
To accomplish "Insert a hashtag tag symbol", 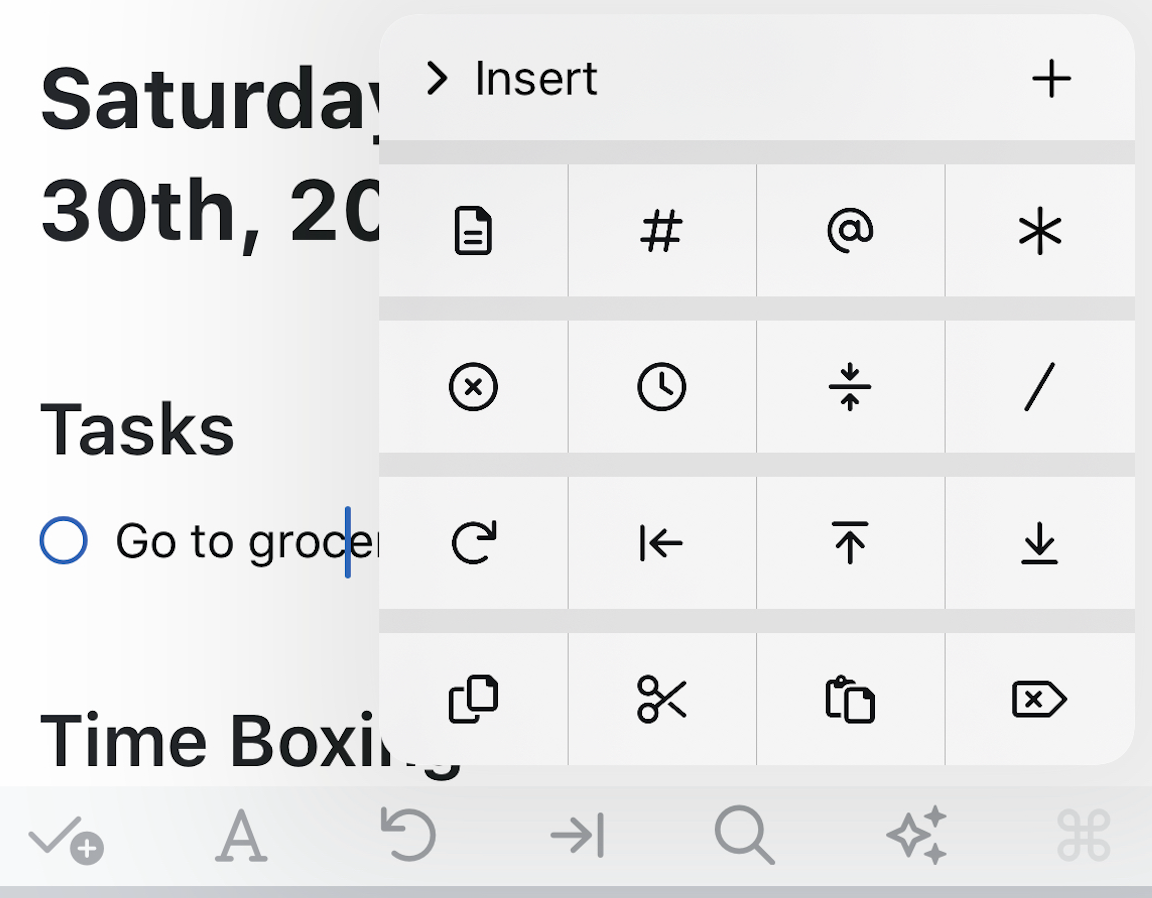I will [661, 231].
